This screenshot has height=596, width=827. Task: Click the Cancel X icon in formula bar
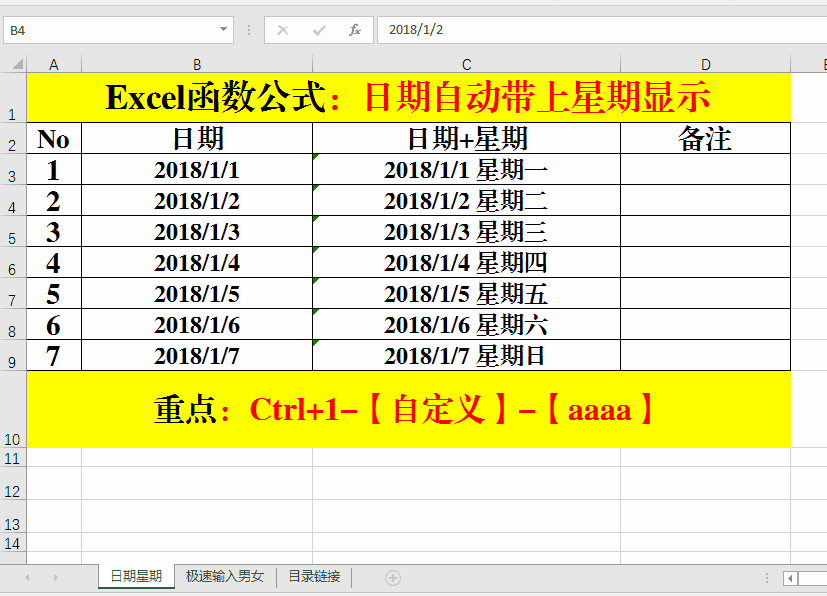point(283,30)
